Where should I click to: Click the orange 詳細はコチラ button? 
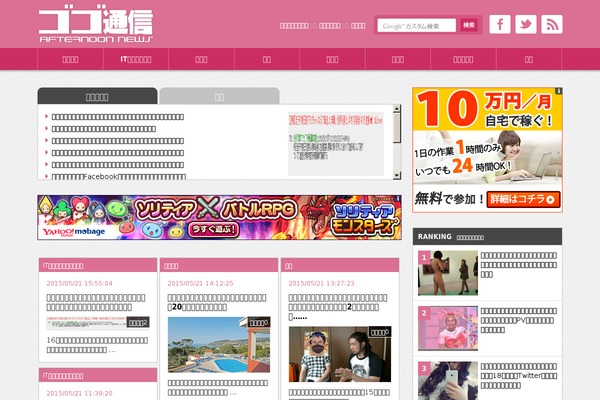(523, 199)
